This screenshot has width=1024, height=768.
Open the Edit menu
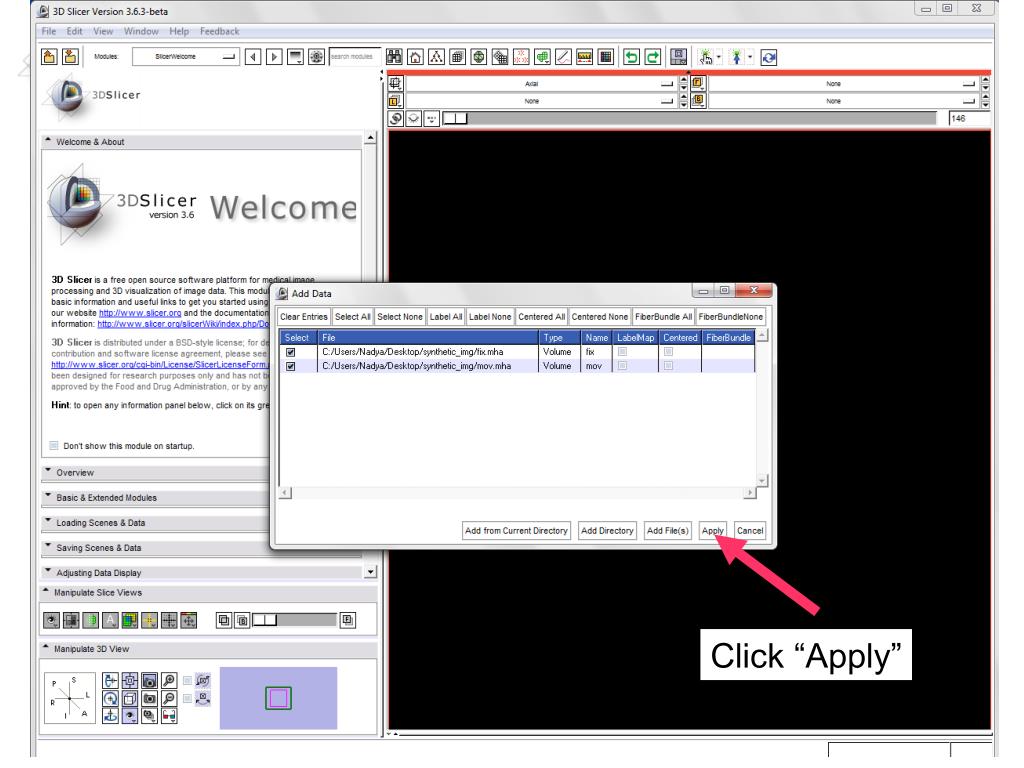[74, 31]
